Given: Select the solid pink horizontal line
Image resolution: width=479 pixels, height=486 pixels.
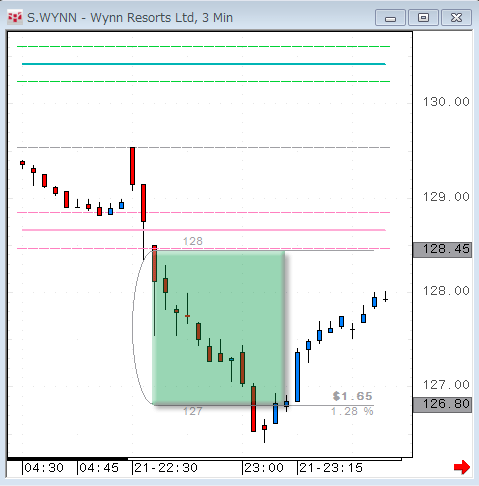Looking at the screenshot, I should click(204, 230).
